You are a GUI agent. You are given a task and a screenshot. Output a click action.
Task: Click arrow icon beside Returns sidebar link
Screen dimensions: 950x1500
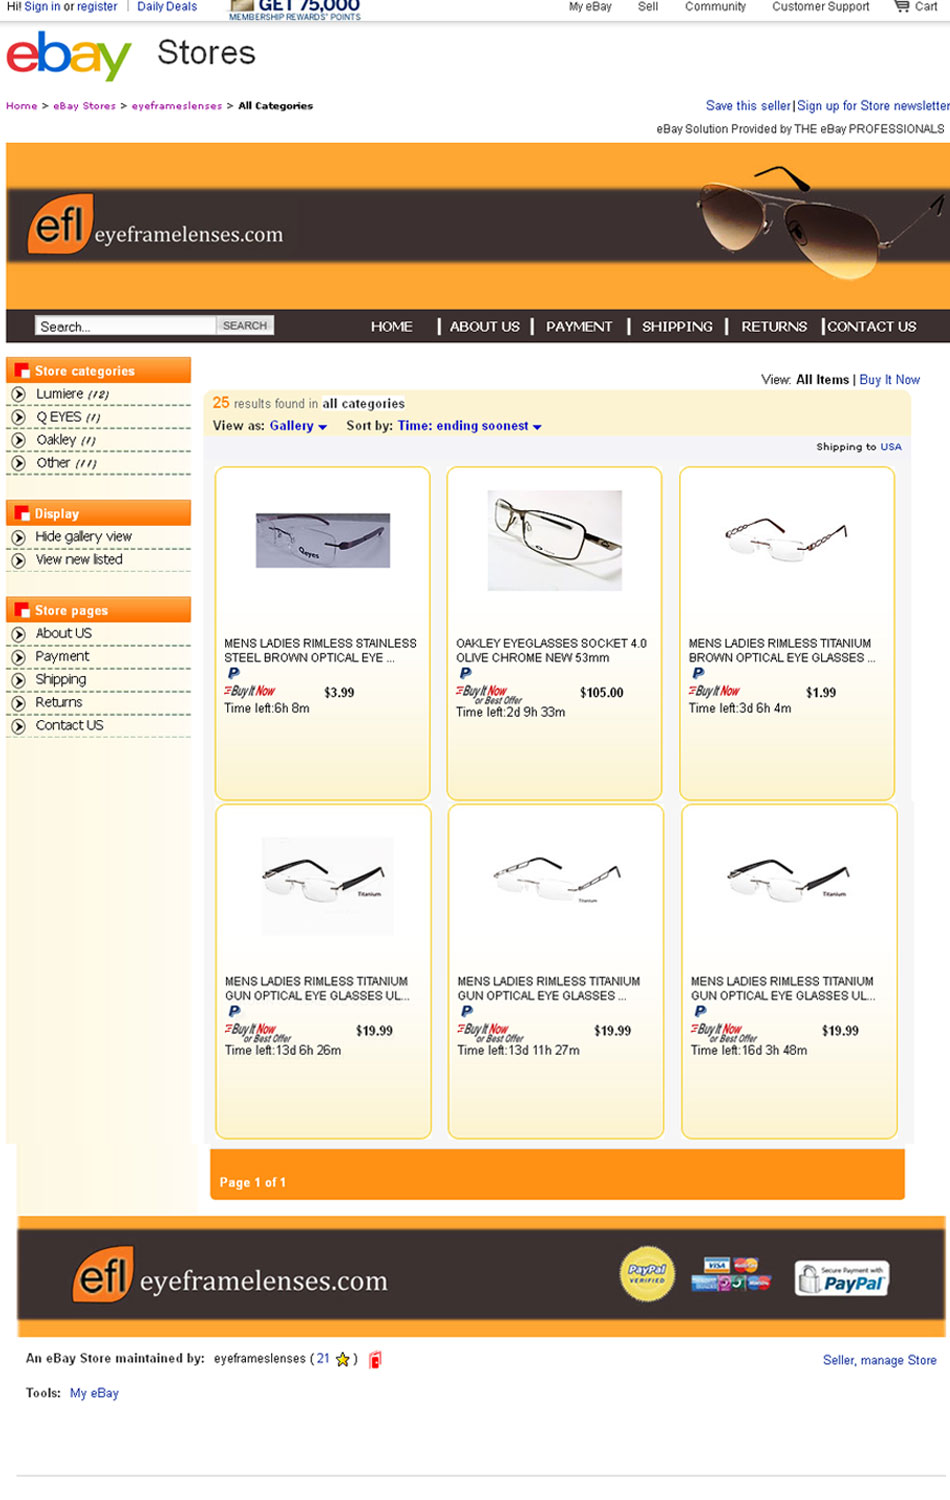(18, 703)
